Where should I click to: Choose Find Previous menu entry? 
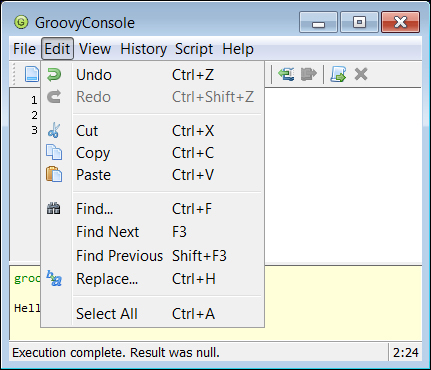[153, 256]
